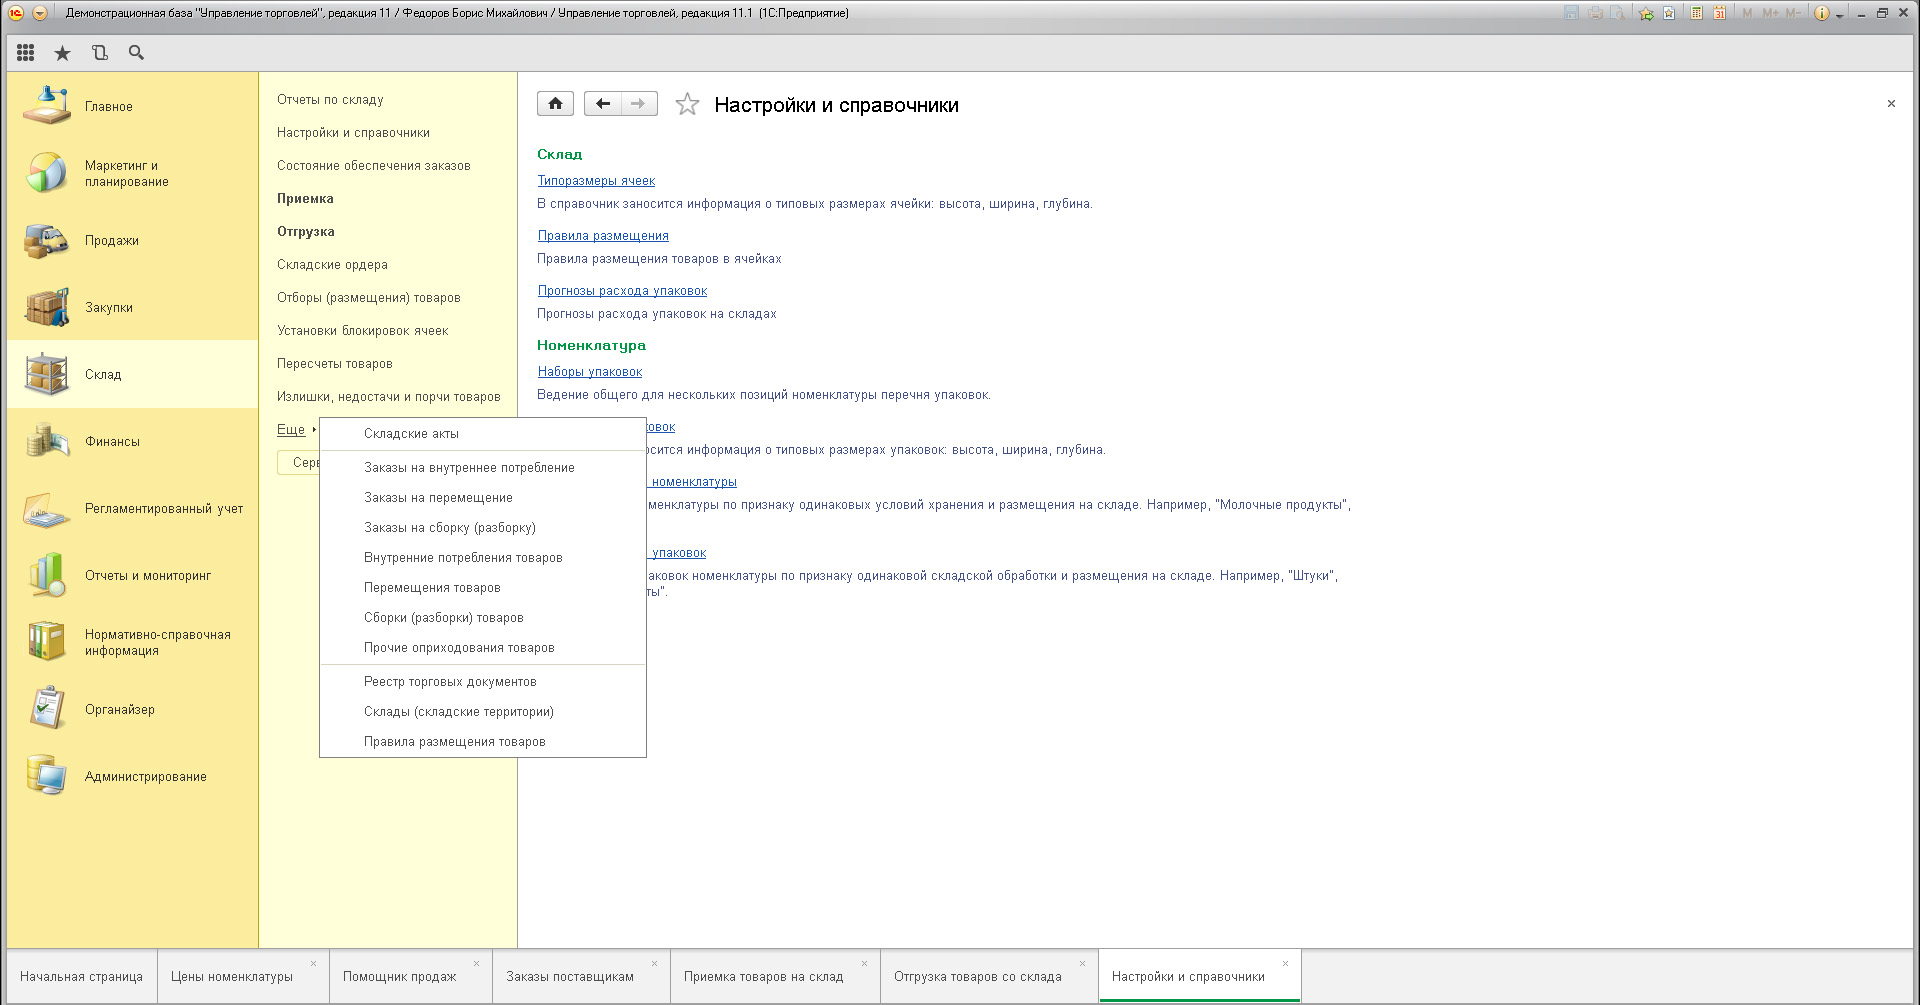Open Установки блокировок ячеек
The image size is (1920, 1005).
[362, 330]
